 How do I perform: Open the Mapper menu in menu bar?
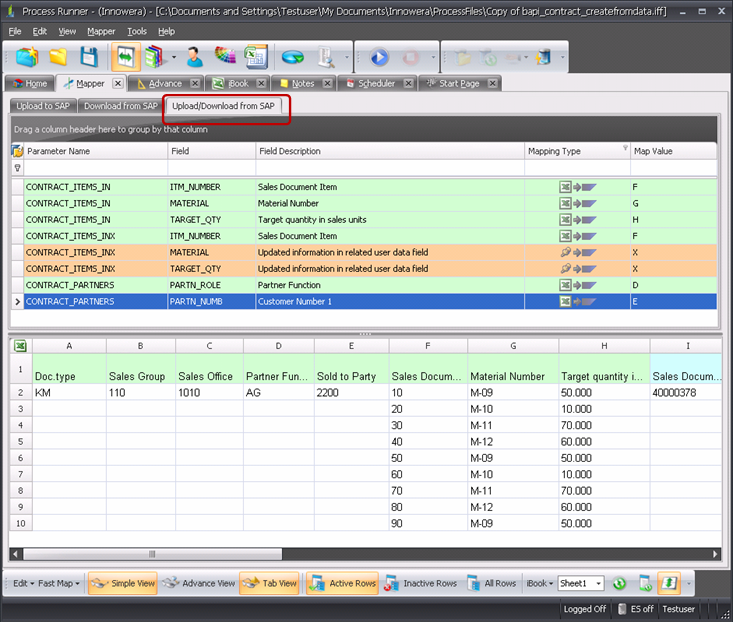[x=101, y=31]
